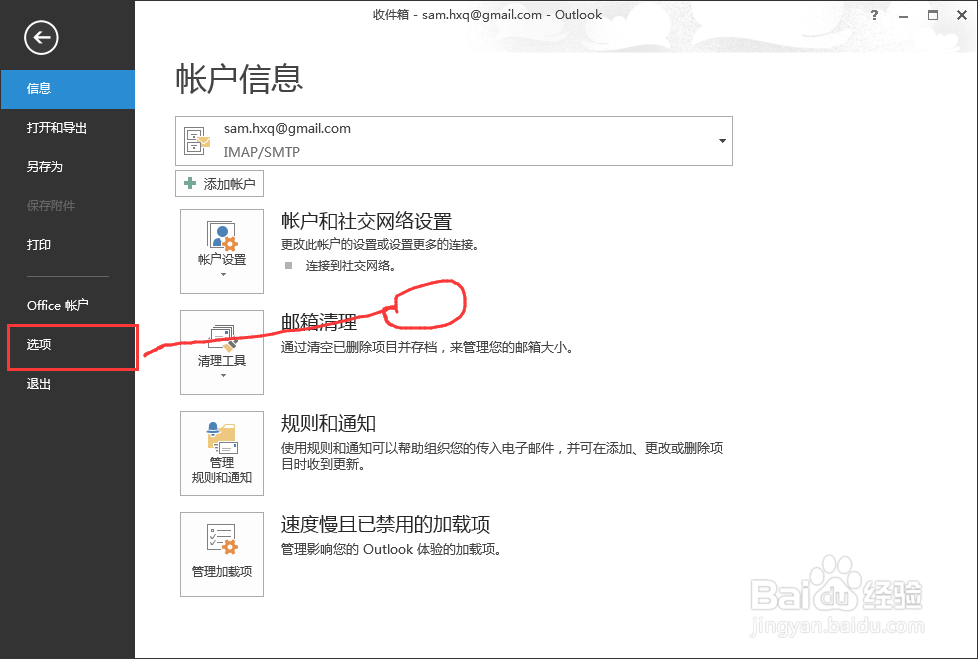Click 连接到社交网络 link
Viewport: 978px width, 659px height.
350,266
